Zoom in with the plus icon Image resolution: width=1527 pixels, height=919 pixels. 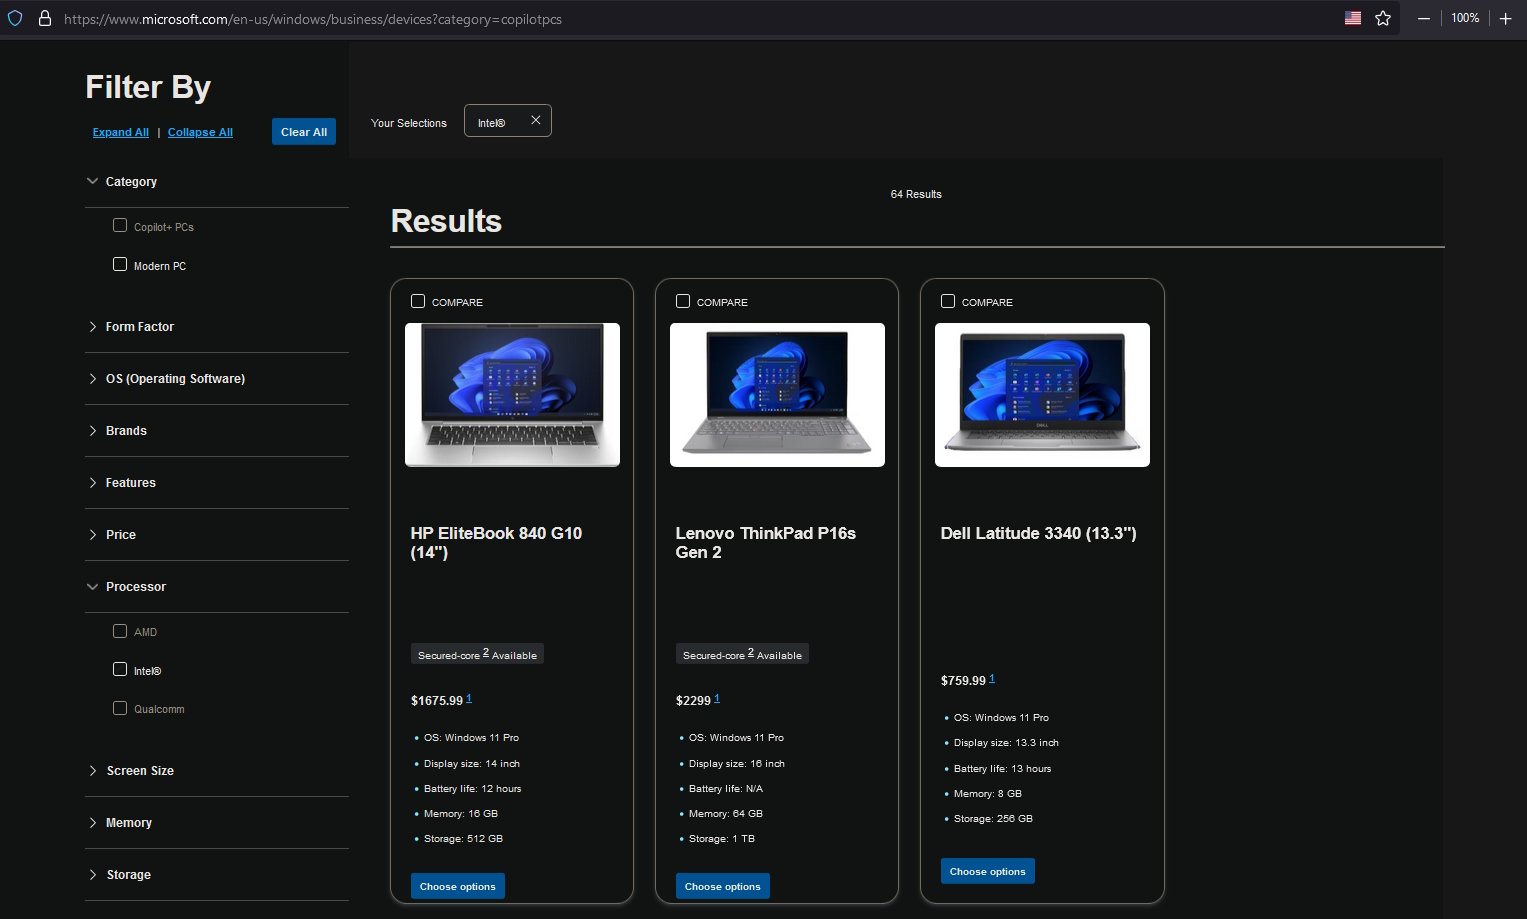click(1505, 18)
